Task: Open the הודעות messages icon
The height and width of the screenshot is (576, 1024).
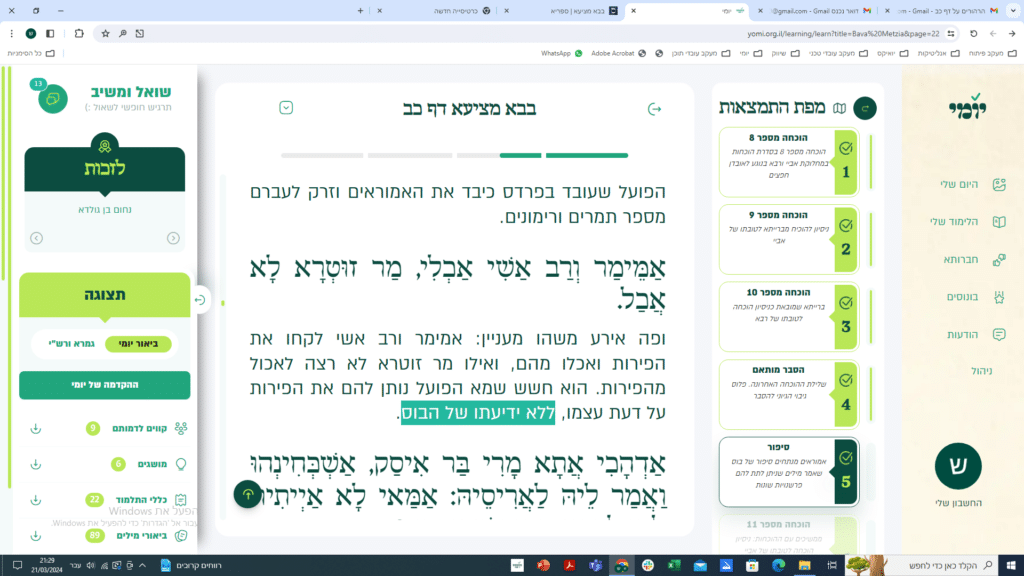Action: [x=998, y=334]
